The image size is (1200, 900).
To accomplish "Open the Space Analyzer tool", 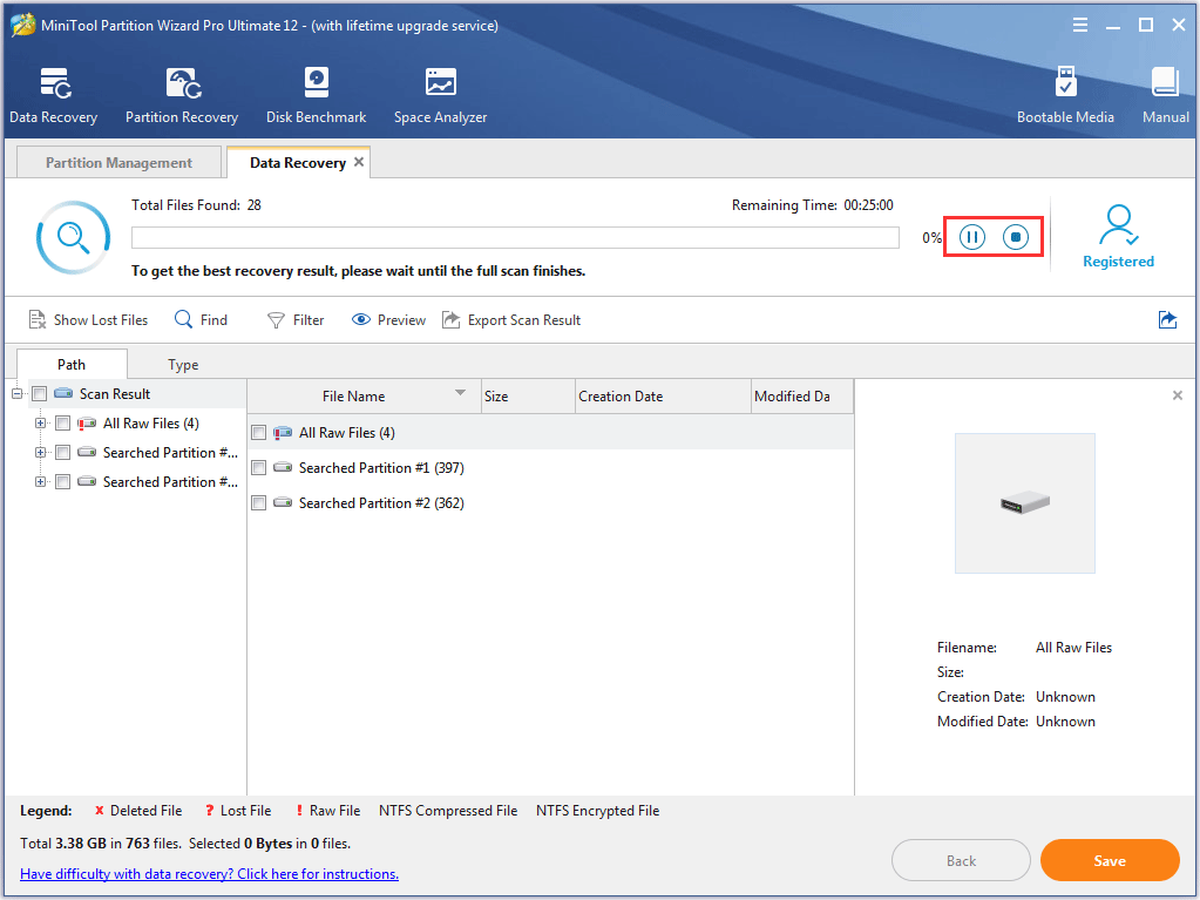I will (x=440, y=84).
